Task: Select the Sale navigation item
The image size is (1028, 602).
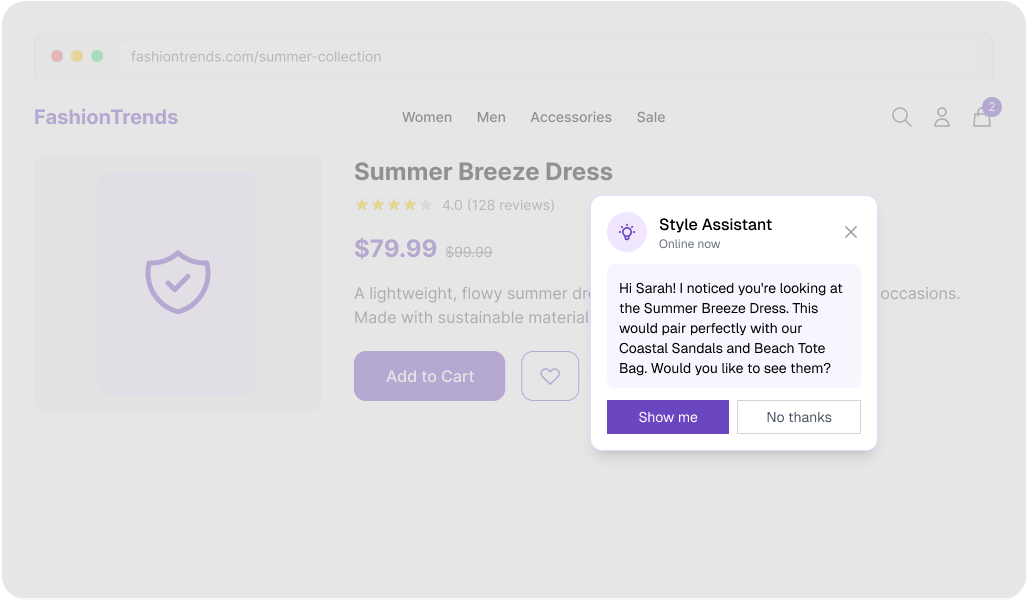Action: click(650, 117)
